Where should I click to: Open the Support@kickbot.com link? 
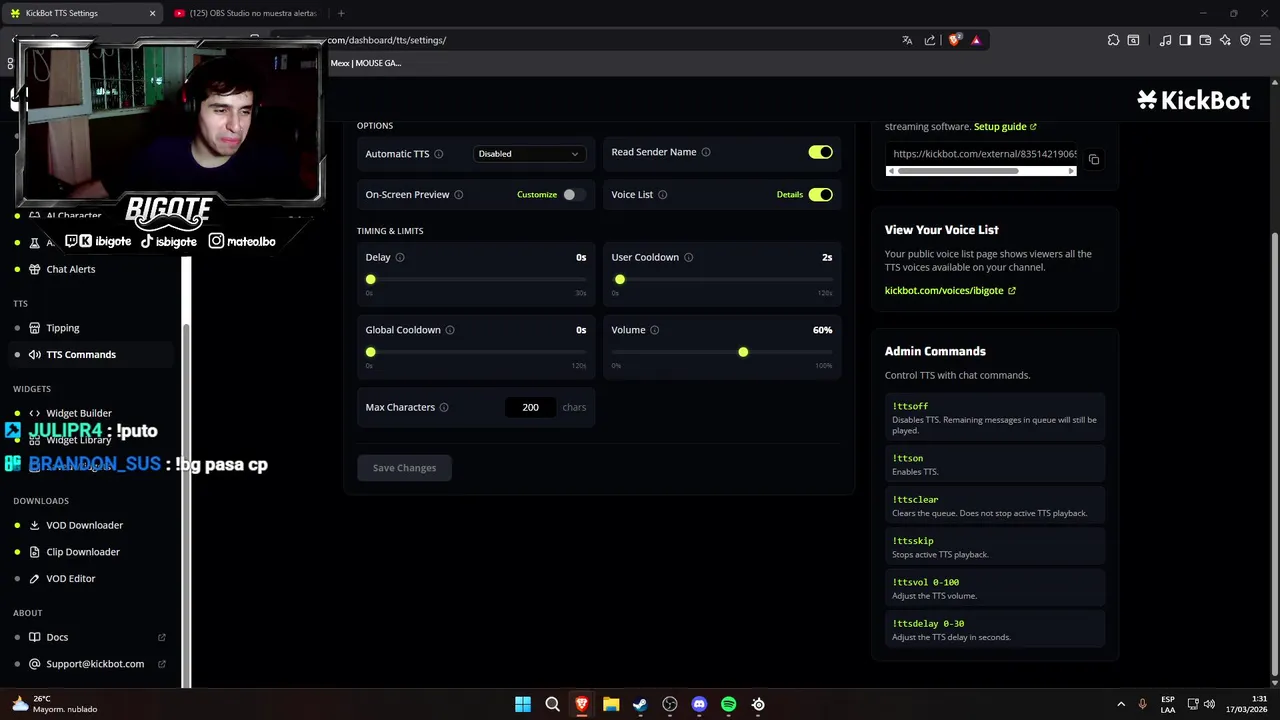click(x=95, y=664)
